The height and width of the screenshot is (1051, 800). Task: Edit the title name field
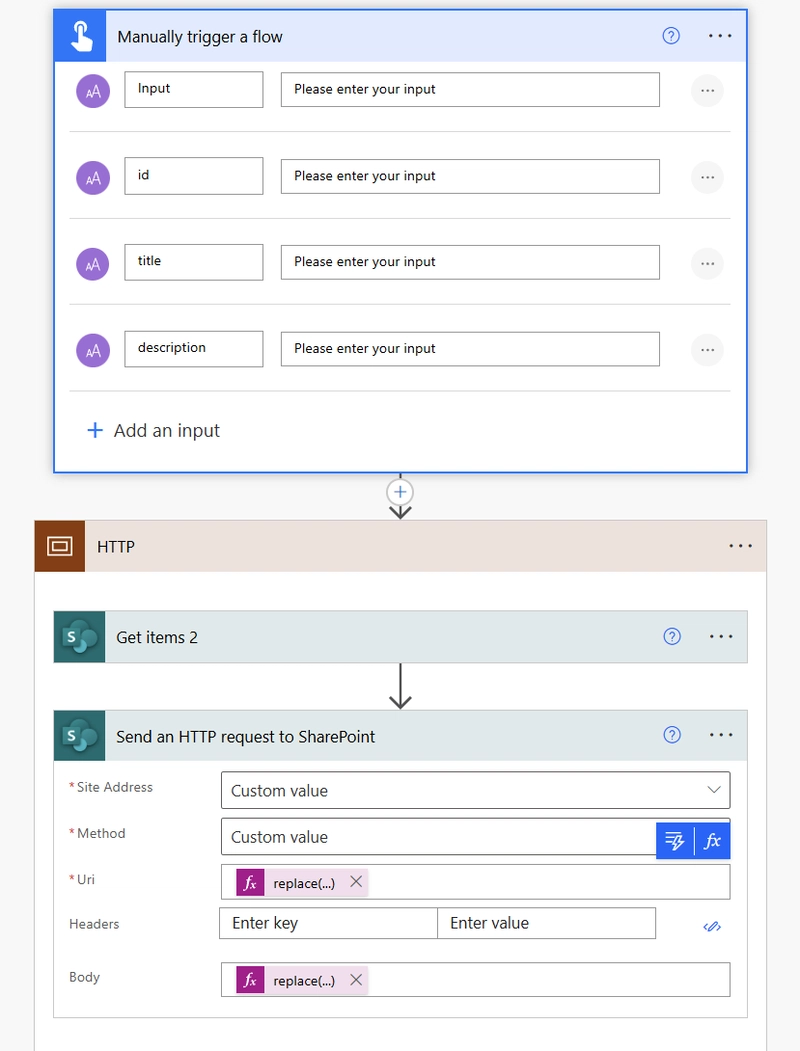(194, 262)
